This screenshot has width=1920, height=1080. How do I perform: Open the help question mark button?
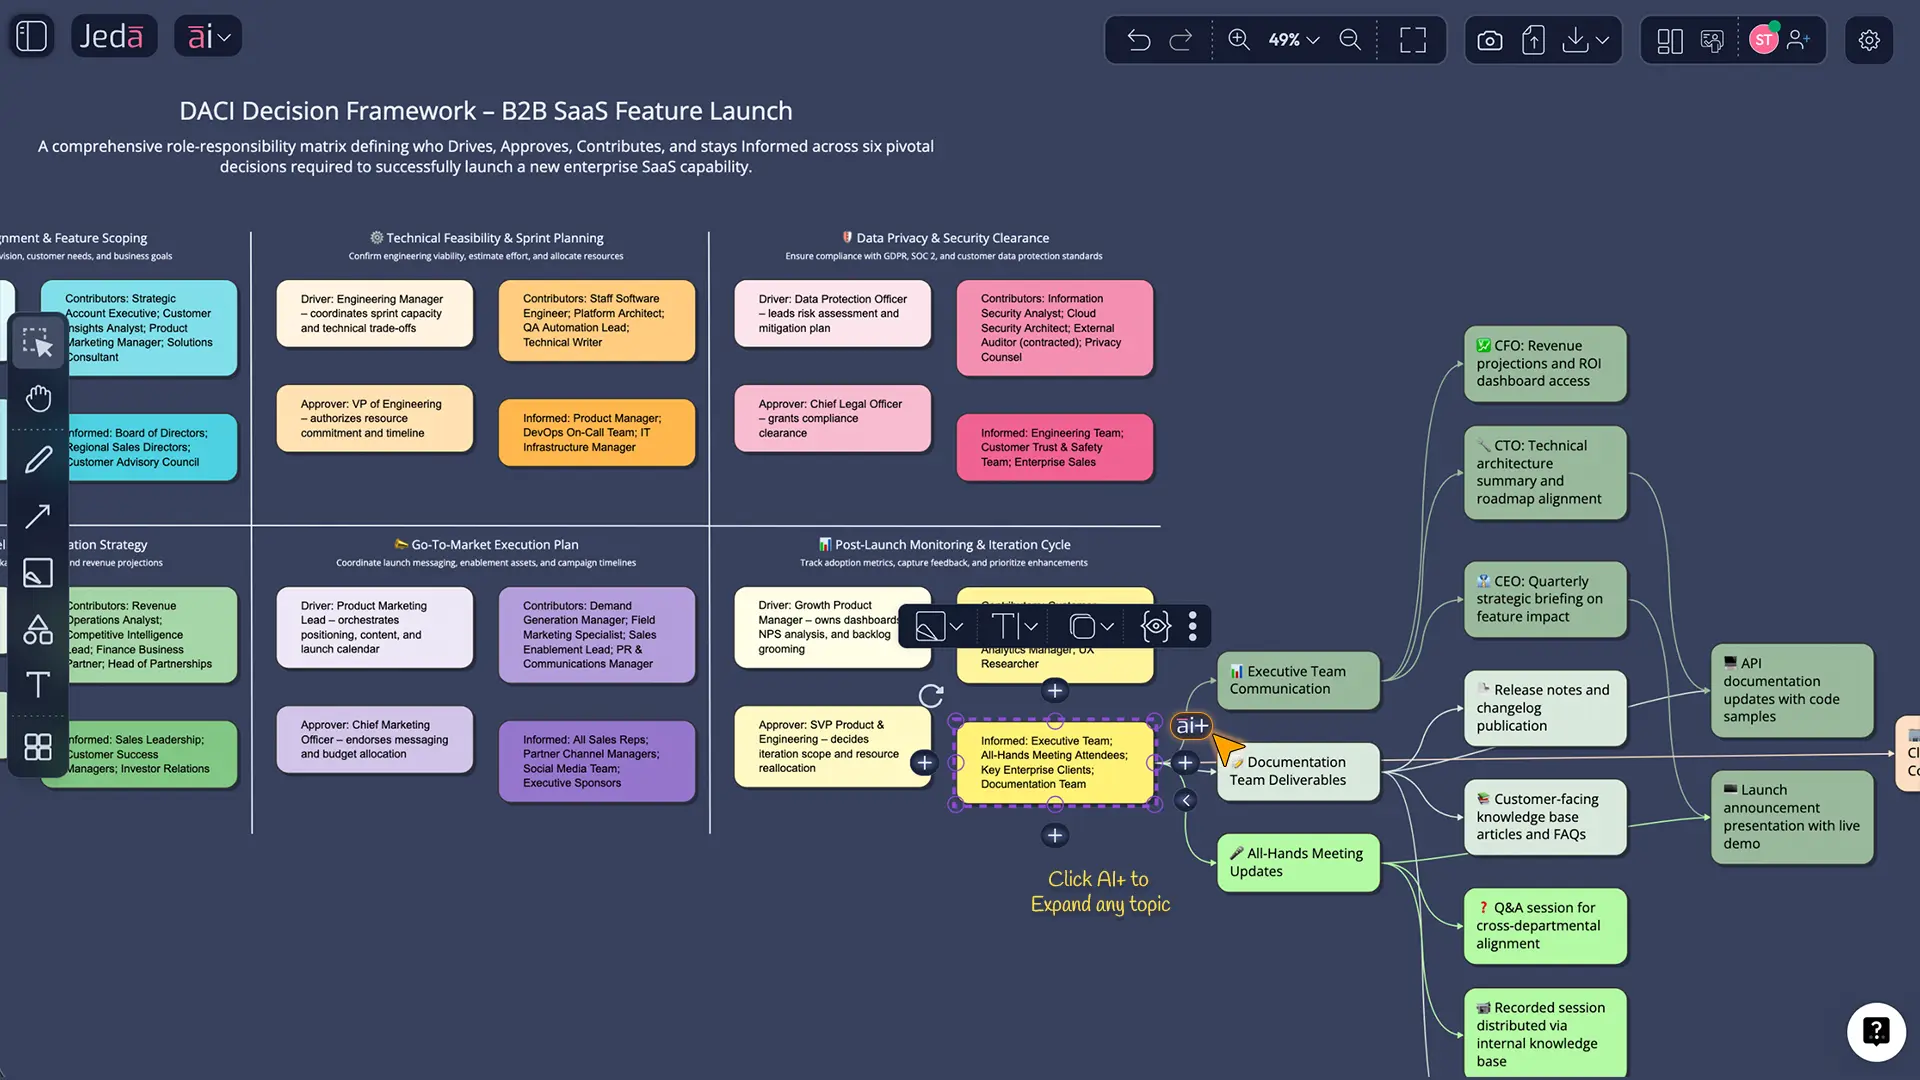pos(1875,1031)
